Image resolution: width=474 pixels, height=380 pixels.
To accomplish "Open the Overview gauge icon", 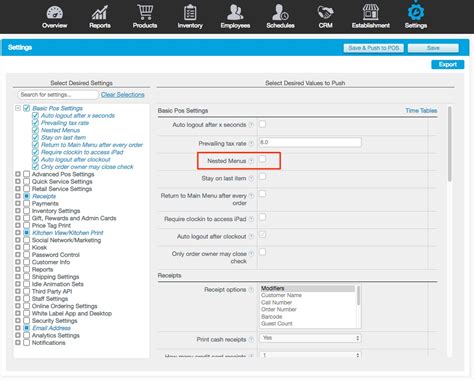I will click(55, 13).
